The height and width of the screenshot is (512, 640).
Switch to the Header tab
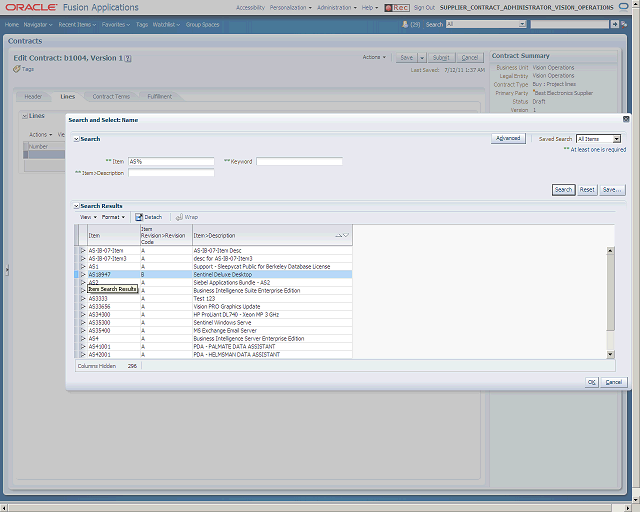coord(33,97)
